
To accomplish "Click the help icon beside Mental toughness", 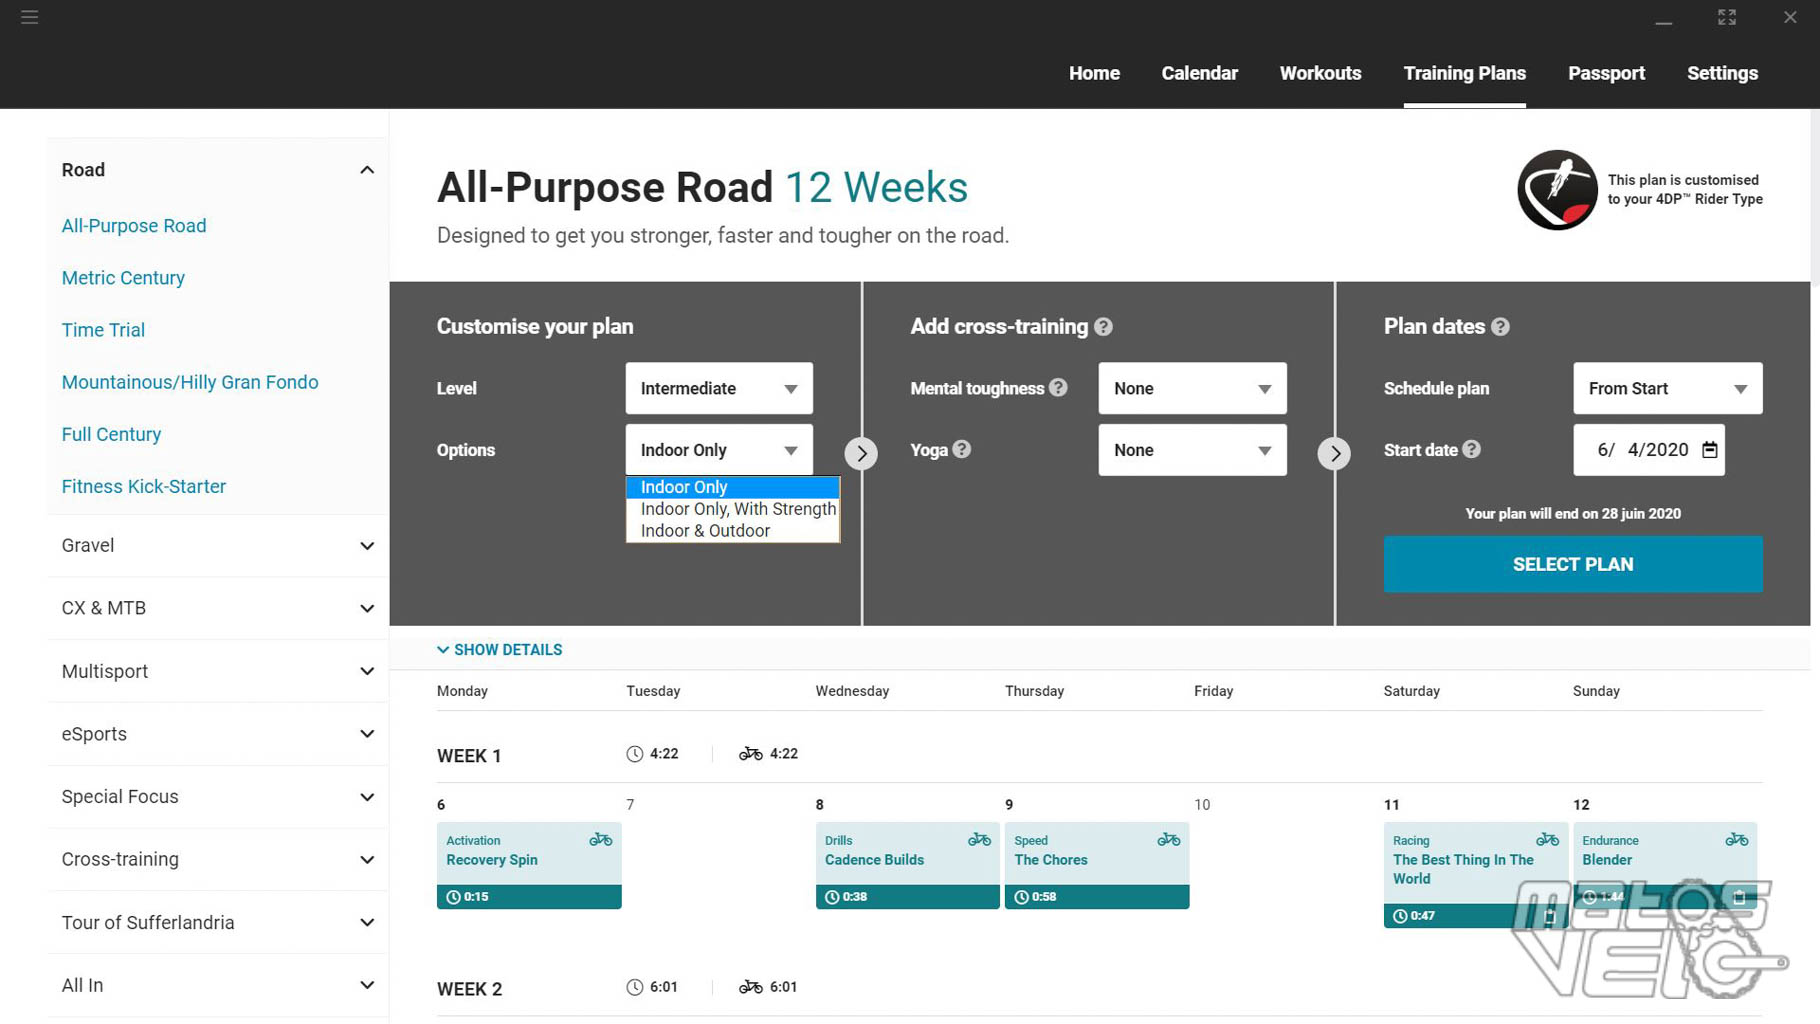I will [x=1058, y=388].
